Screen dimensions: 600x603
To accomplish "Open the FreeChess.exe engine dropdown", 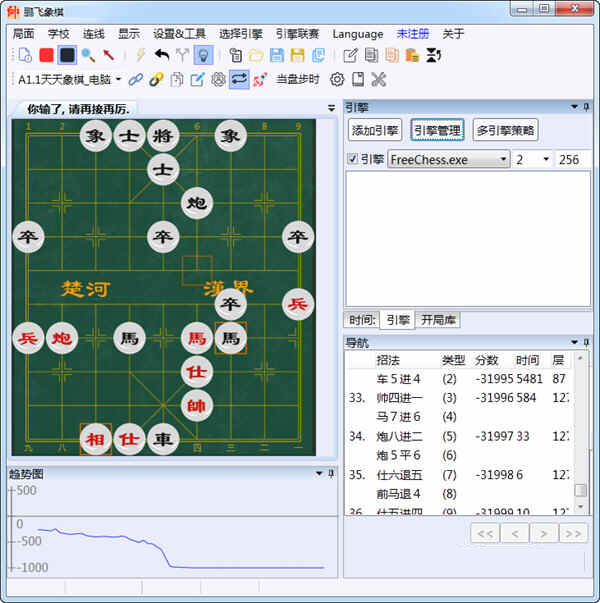I will (504, 159).
